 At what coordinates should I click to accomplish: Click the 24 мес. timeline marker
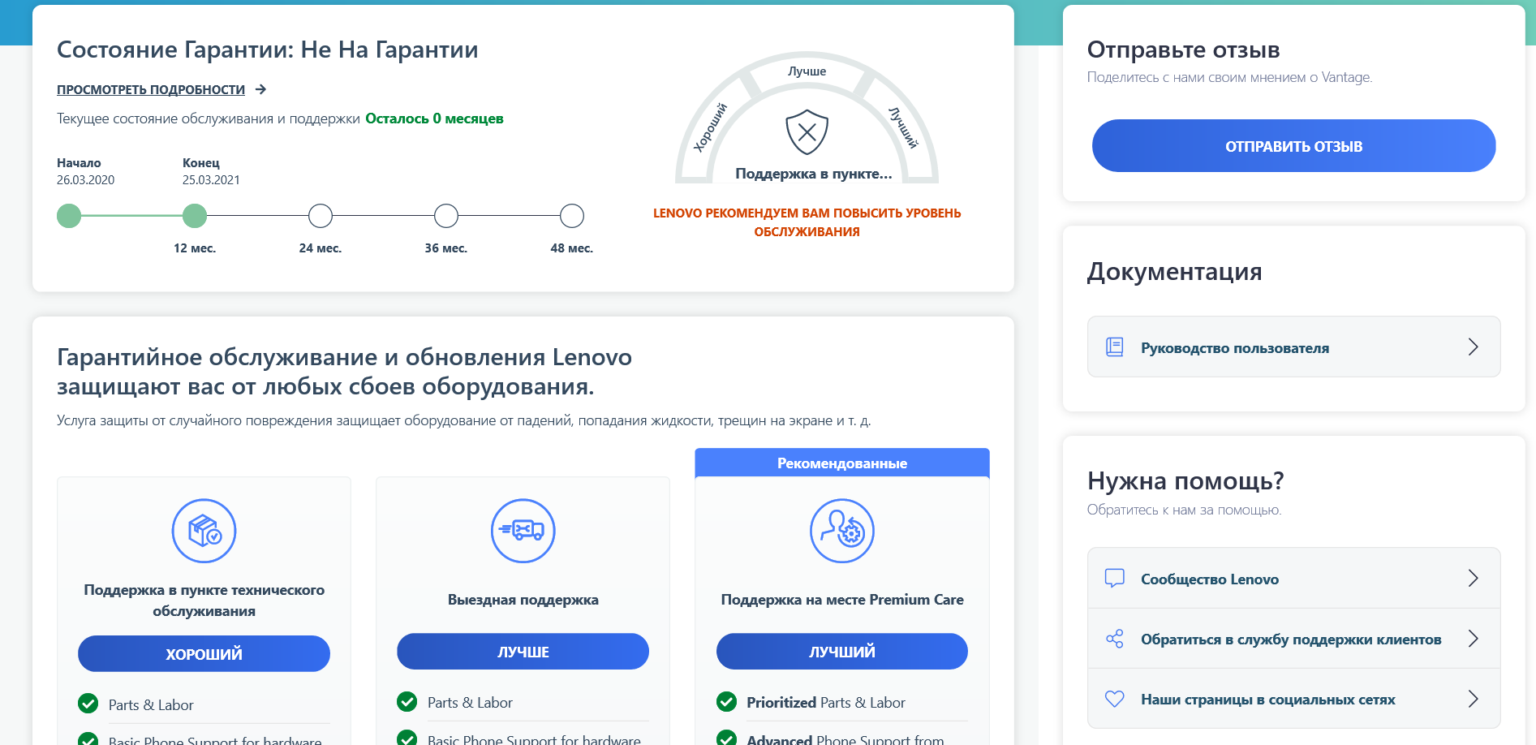click(320, 216)
